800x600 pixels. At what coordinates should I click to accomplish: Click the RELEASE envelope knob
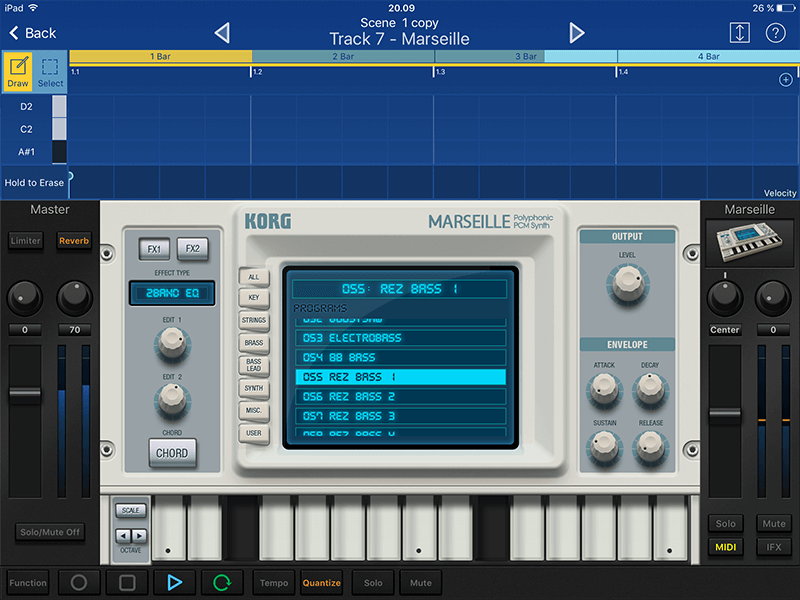651,447
